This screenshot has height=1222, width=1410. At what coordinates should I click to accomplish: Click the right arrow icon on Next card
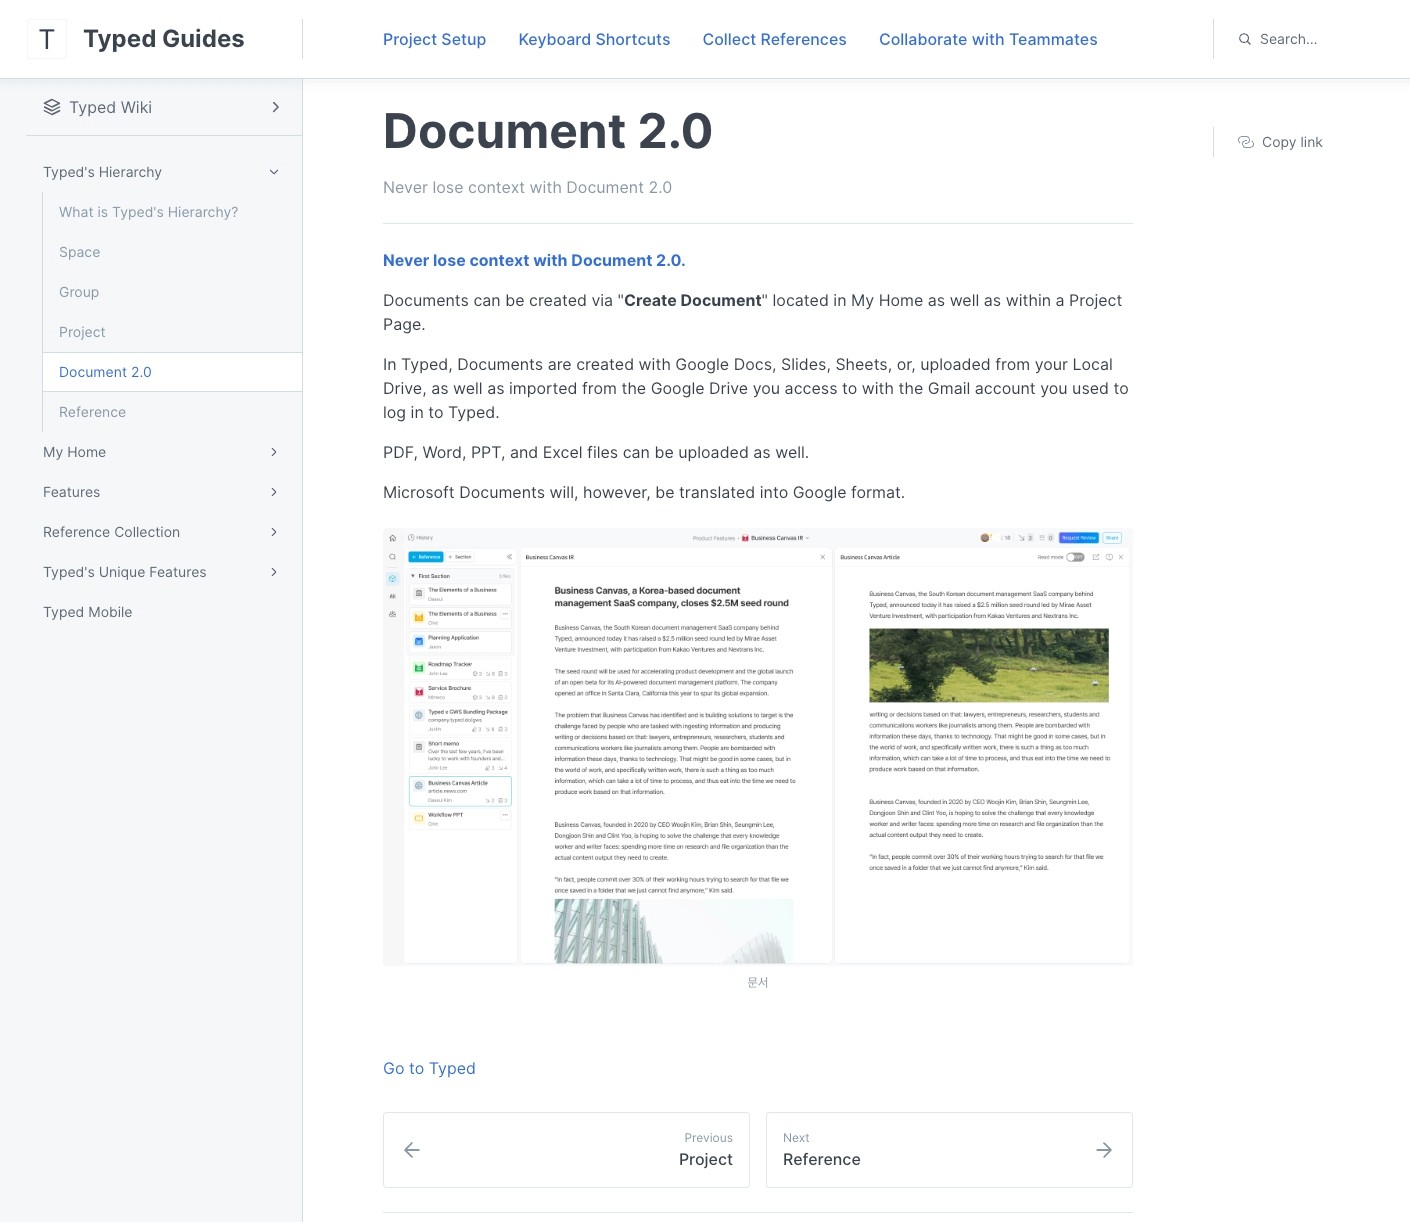tap(1104, 1150)
